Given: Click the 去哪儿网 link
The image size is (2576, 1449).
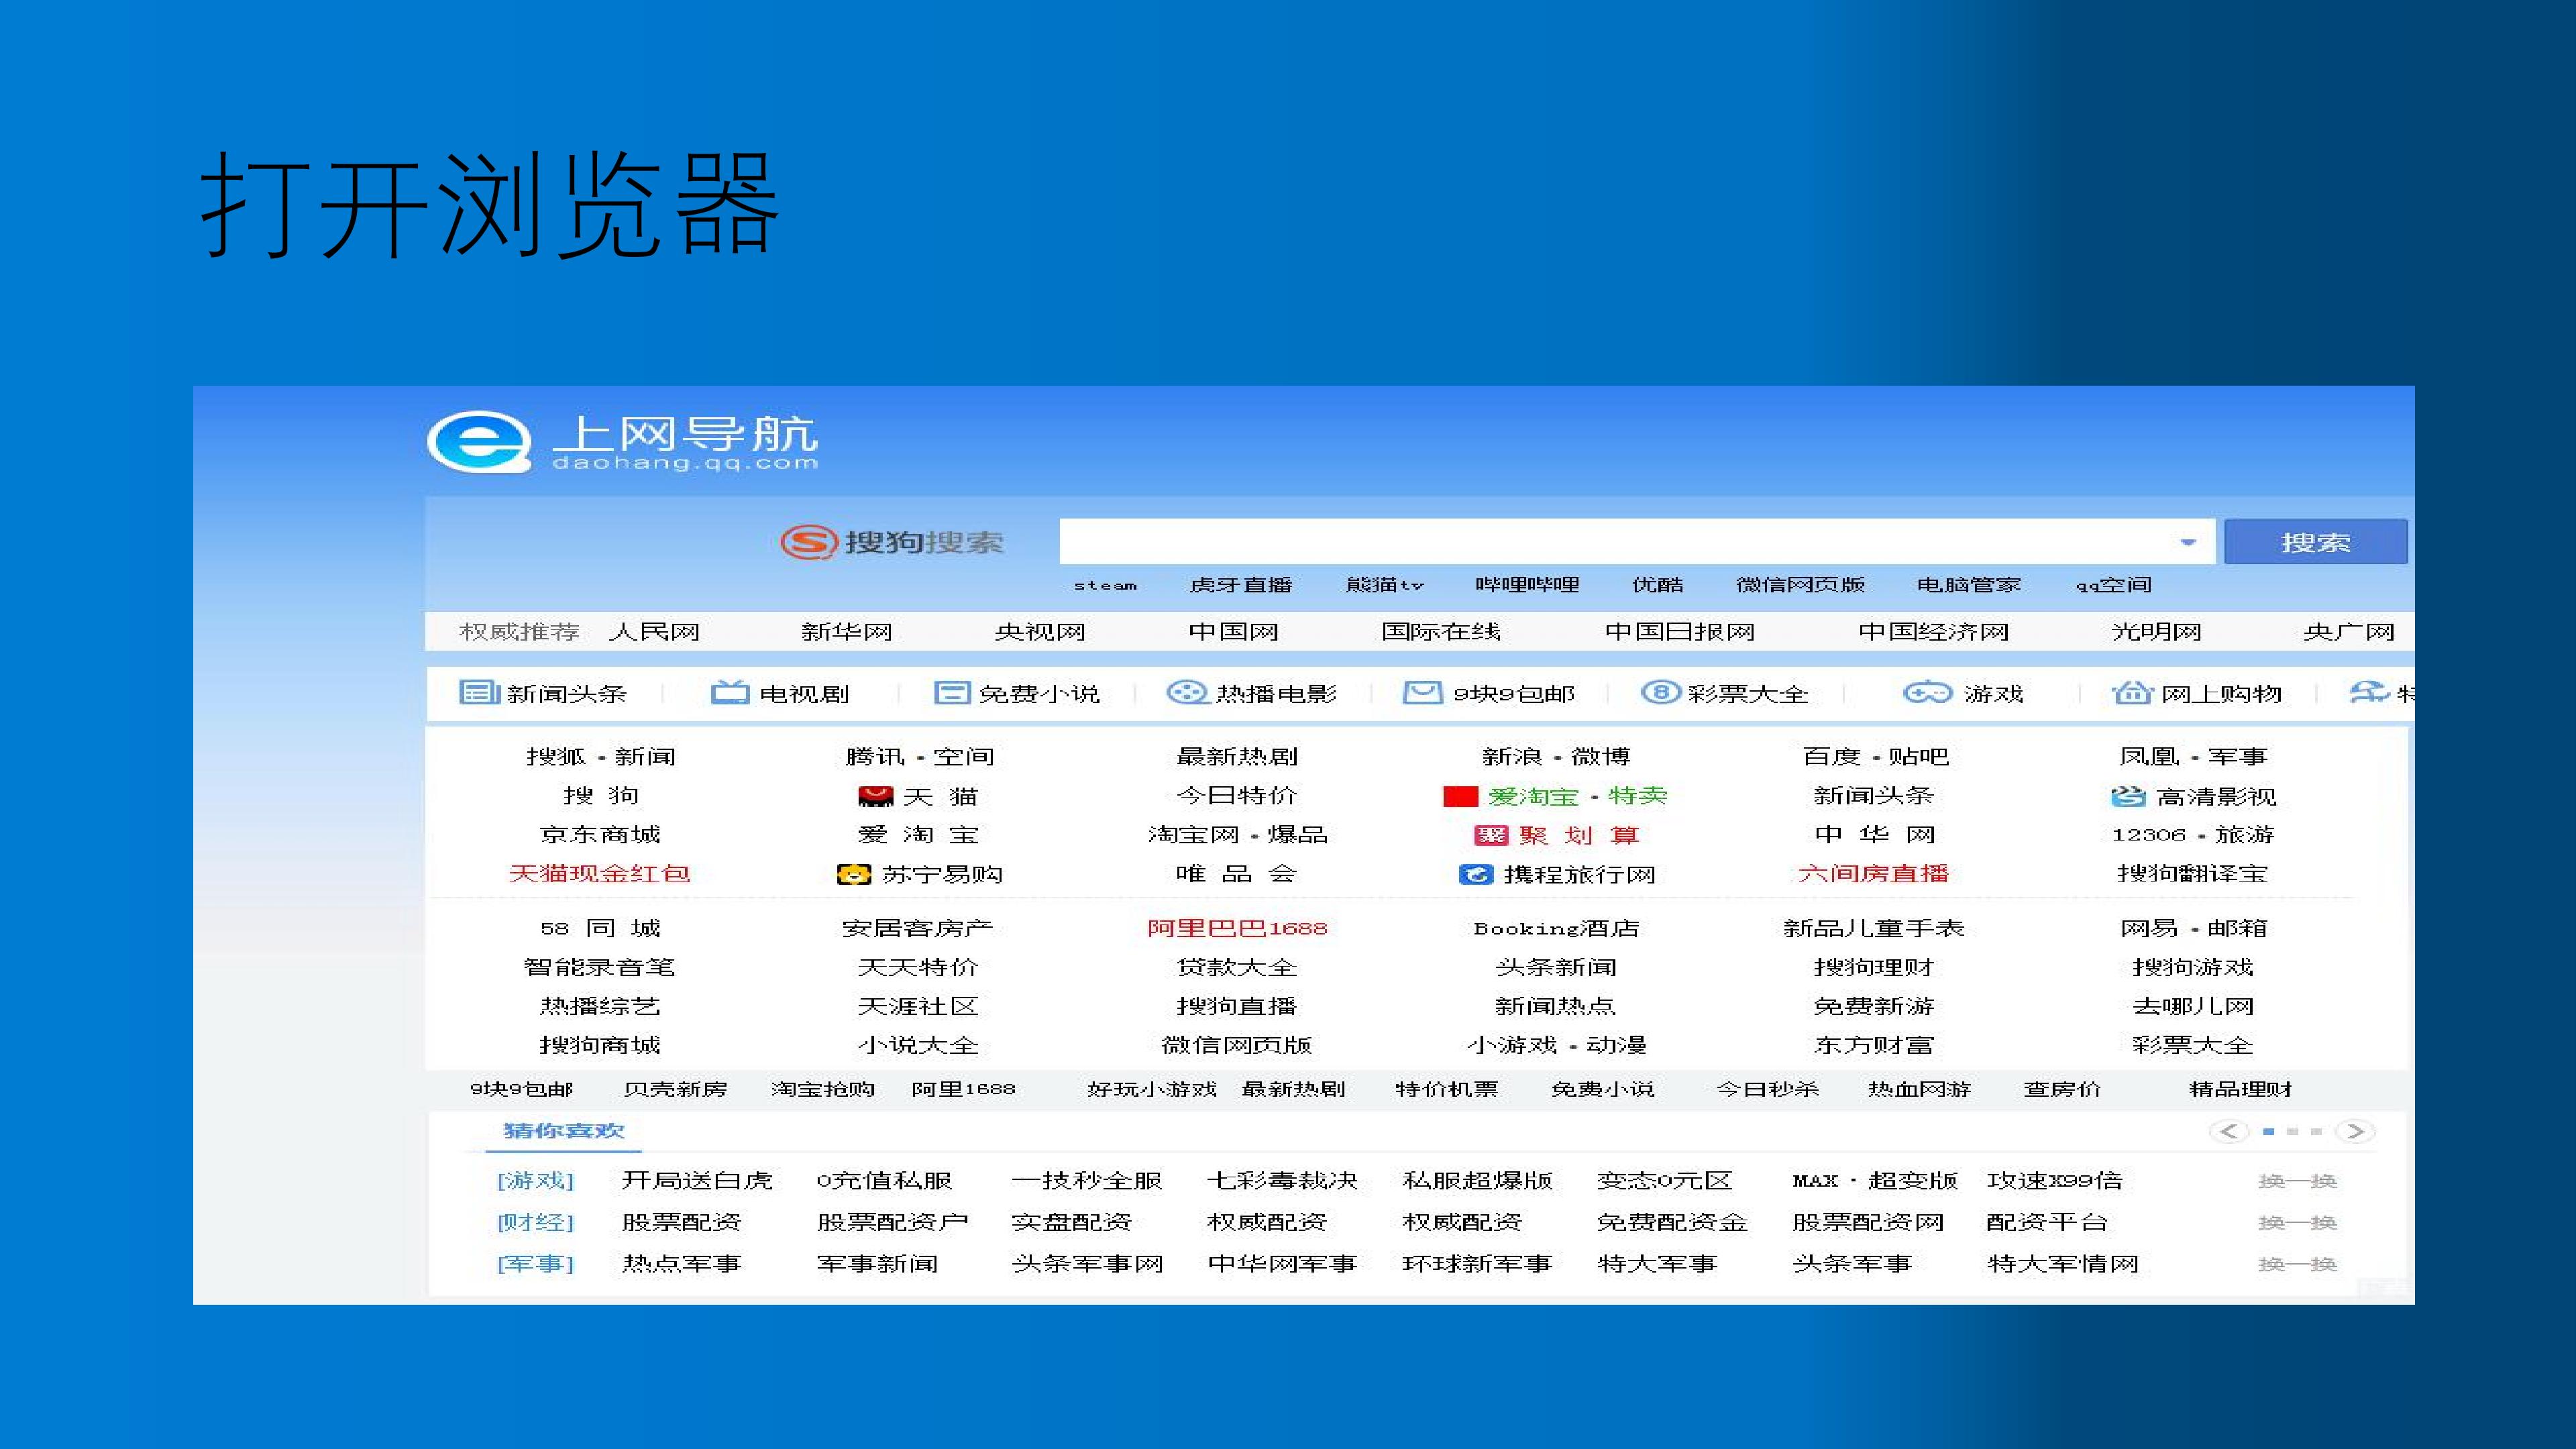Looking at the screenshot, I should pos(2193,1006).
